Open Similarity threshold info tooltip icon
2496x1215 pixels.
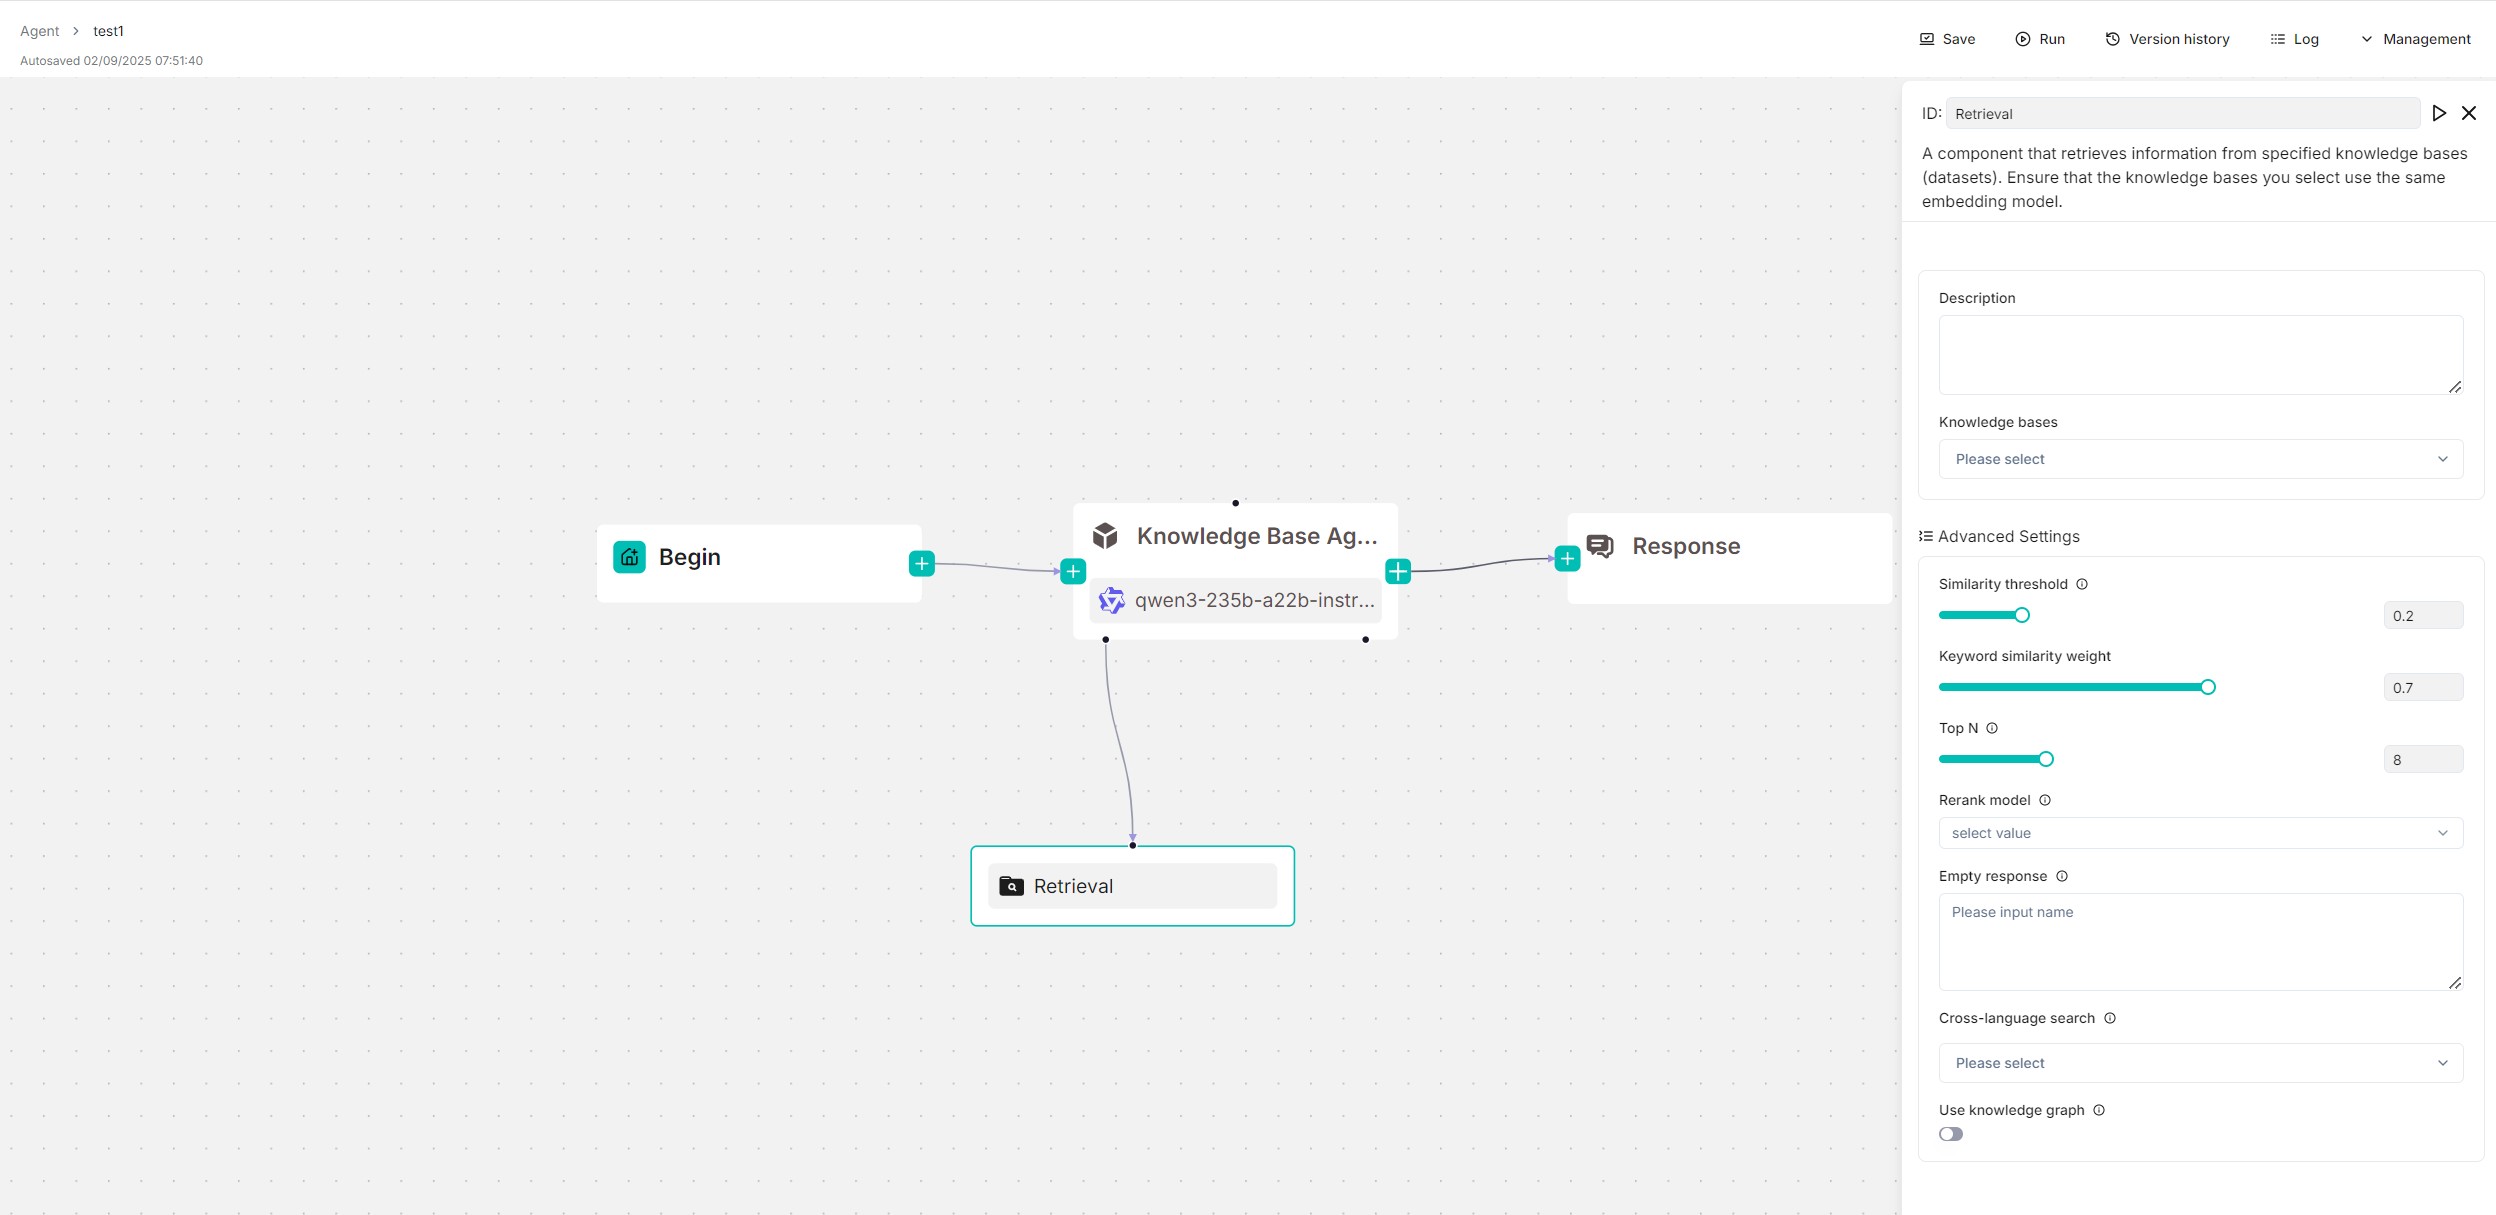point(2082,584)
